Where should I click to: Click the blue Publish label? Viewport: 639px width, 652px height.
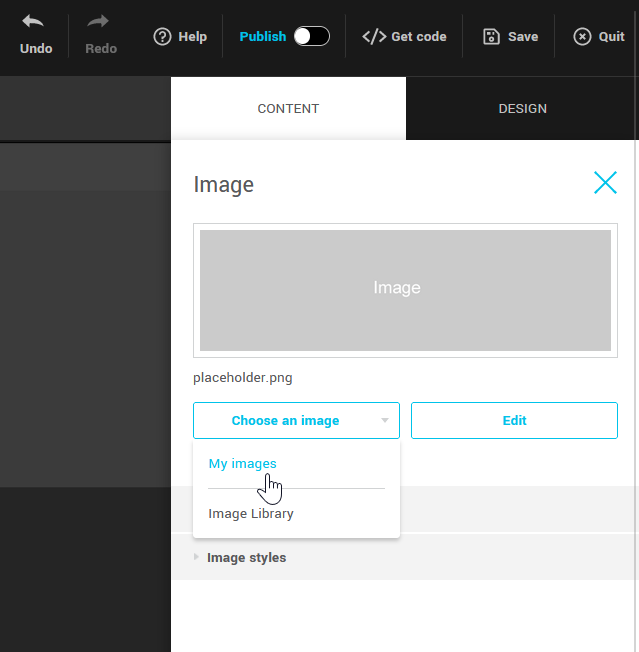(x=262, y=37)
